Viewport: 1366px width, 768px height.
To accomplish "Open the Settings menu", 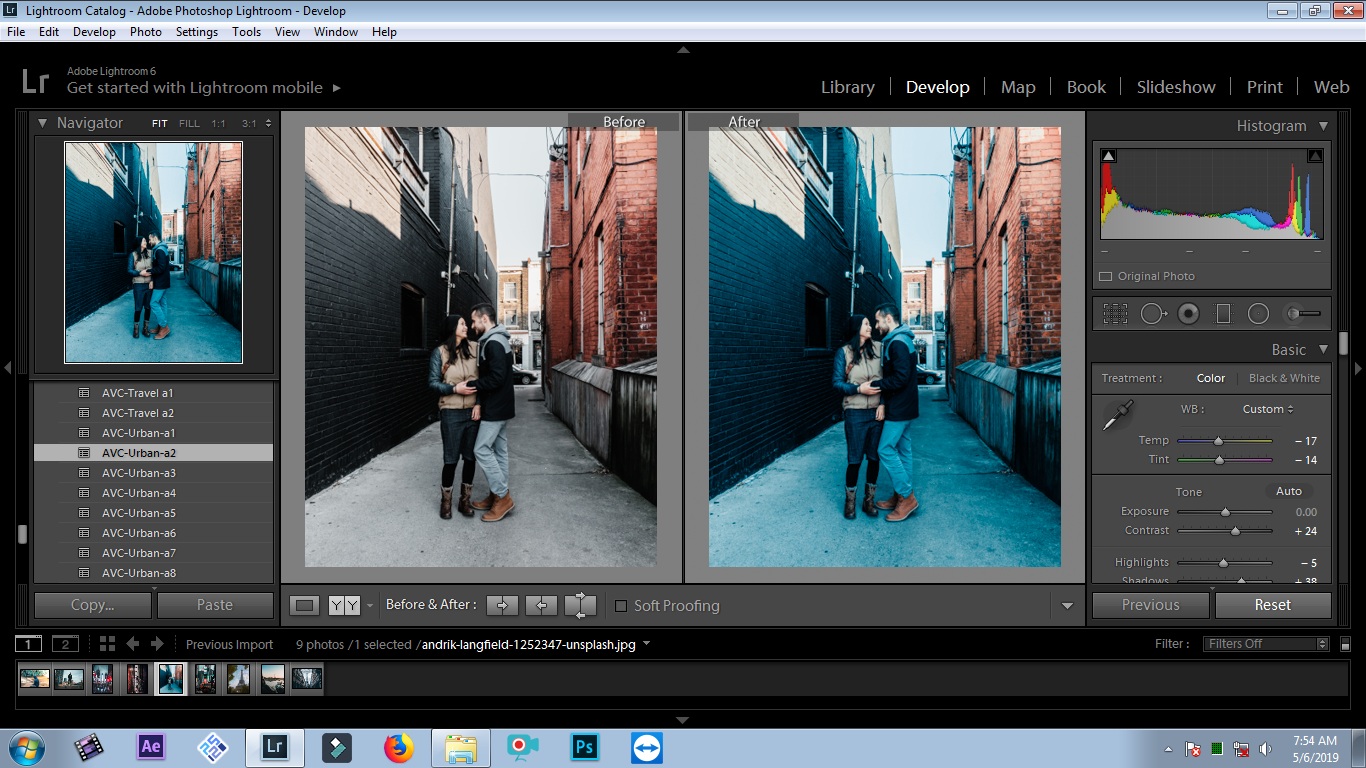I will pos(197,32).
